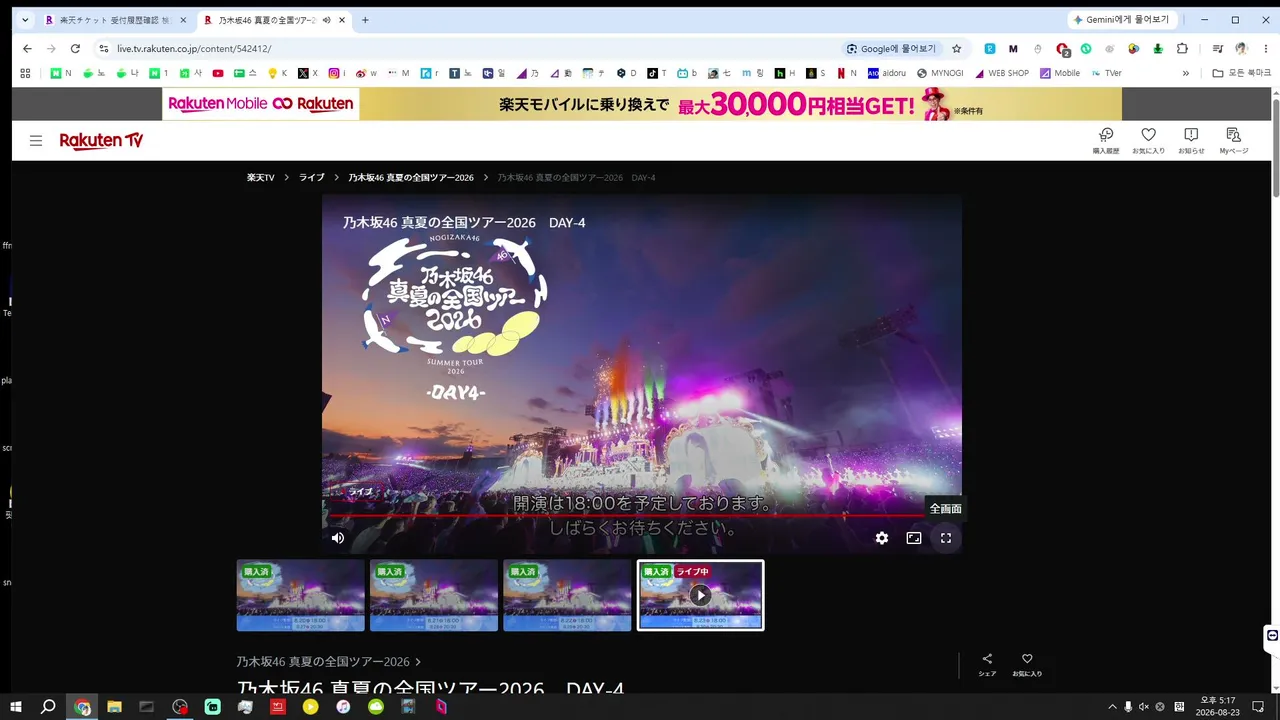Open WEB SHOP bookmark

(x=1000, y=73)
